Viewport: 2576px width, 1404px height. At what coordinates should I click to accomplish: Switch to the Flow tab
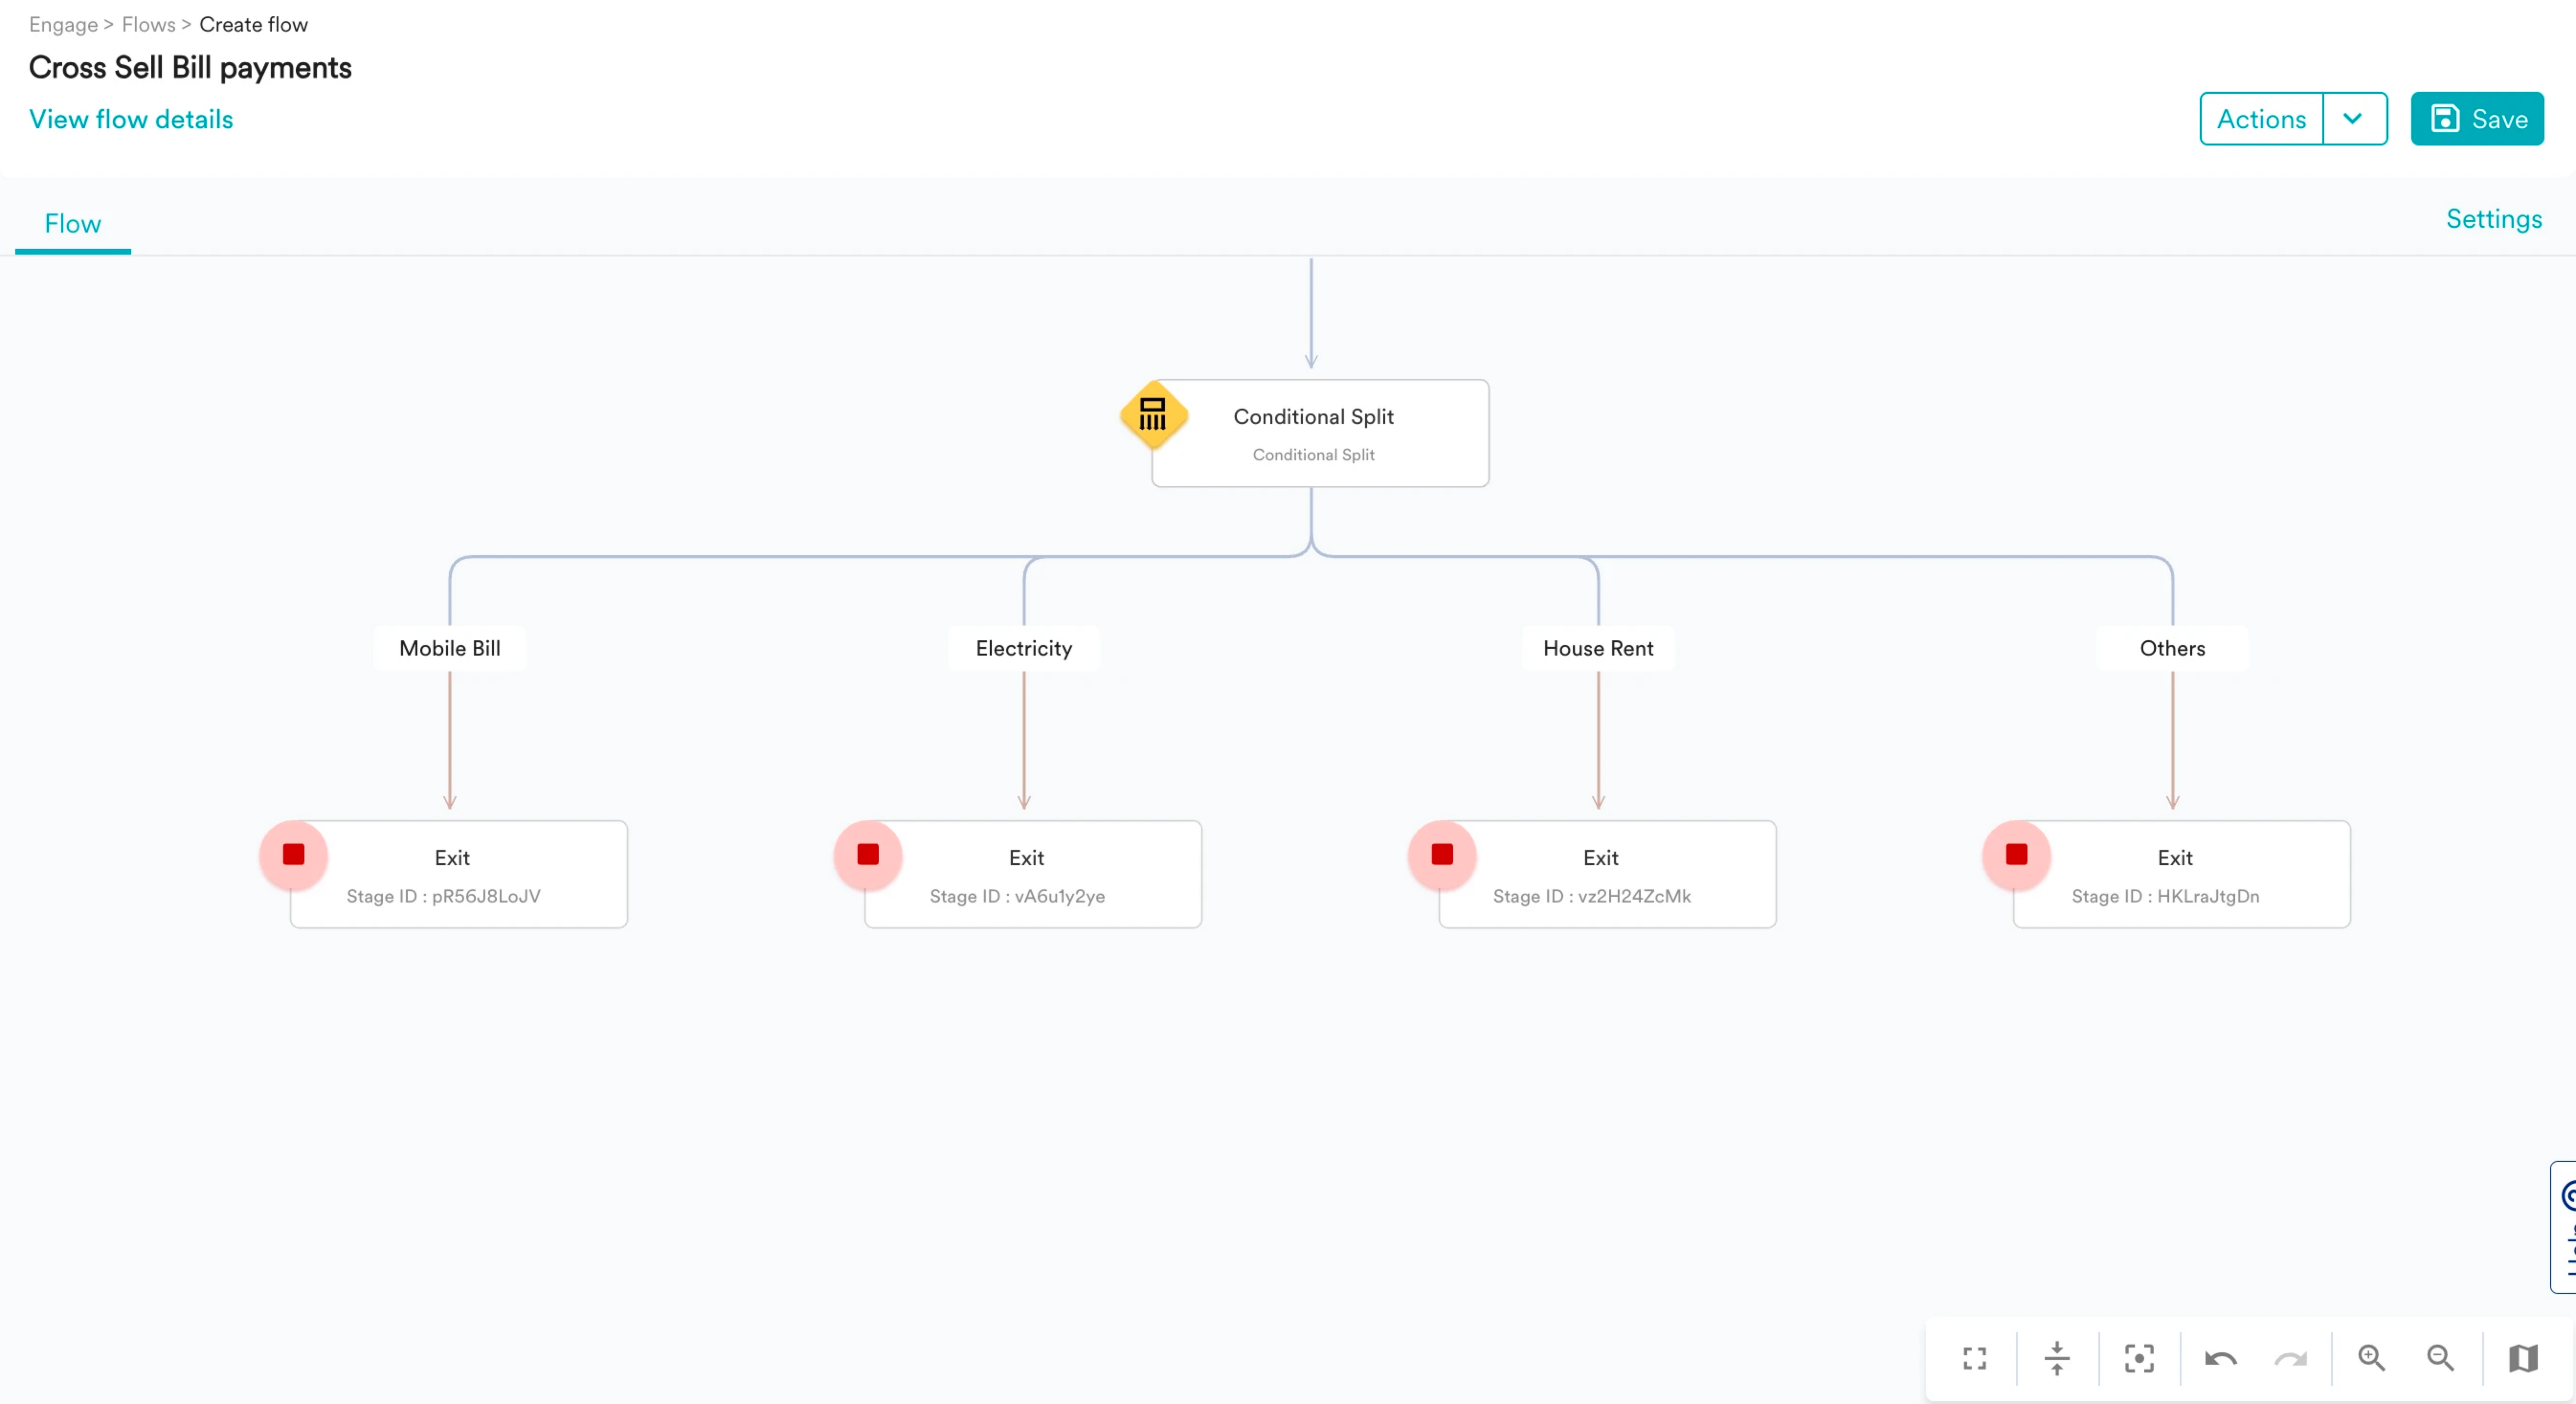pos(73,224)
